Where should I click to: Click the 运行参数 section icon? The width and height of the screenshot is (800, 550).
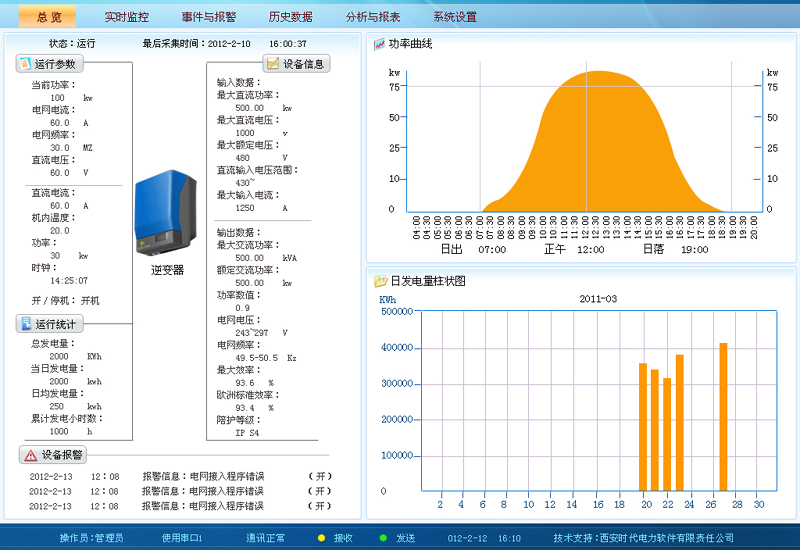[x=26, y=64]
